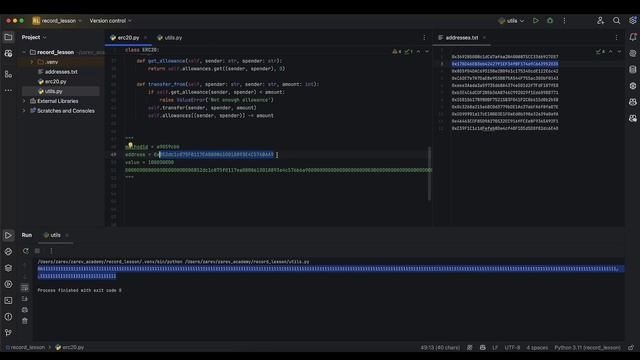Open the Python Console tool window
640x360 pixels.
[x=8, y=252]
